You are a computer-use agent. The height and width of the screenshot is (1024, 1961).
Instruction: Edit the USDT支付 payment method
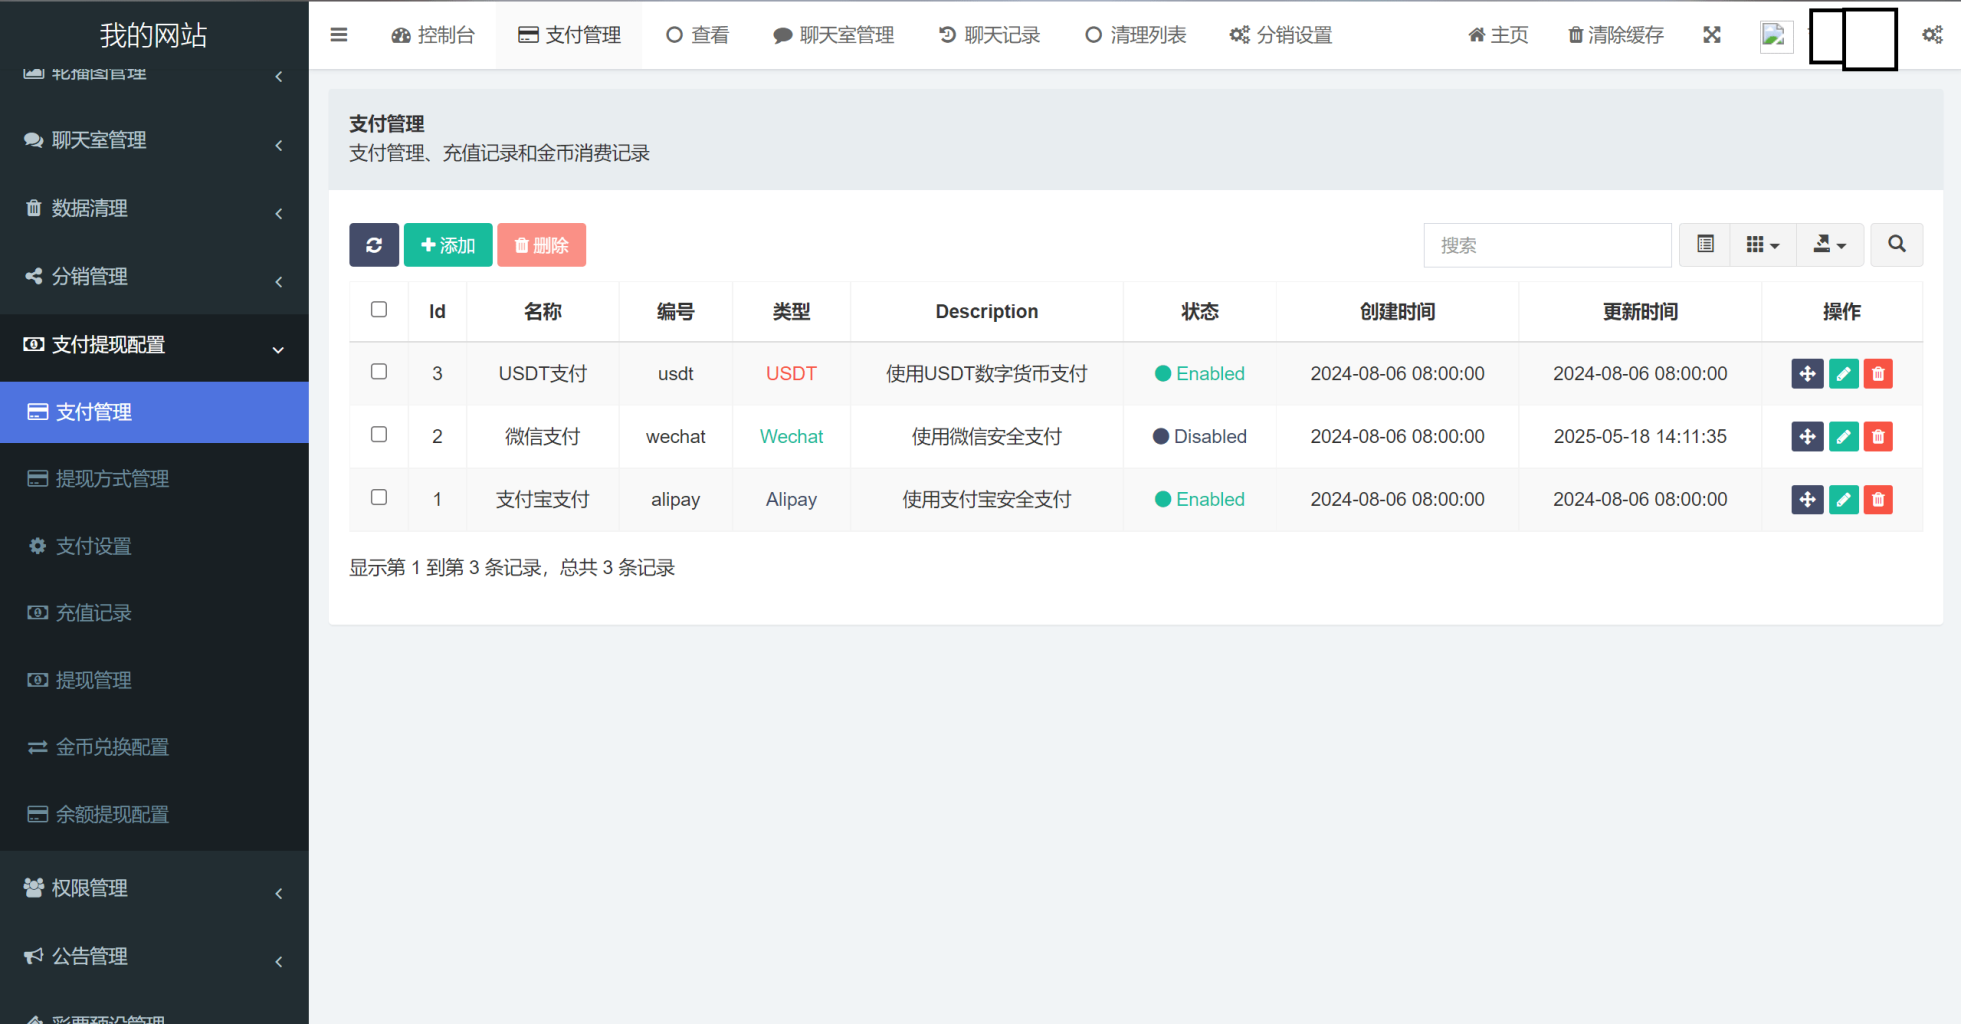[x=1843, y=373]
